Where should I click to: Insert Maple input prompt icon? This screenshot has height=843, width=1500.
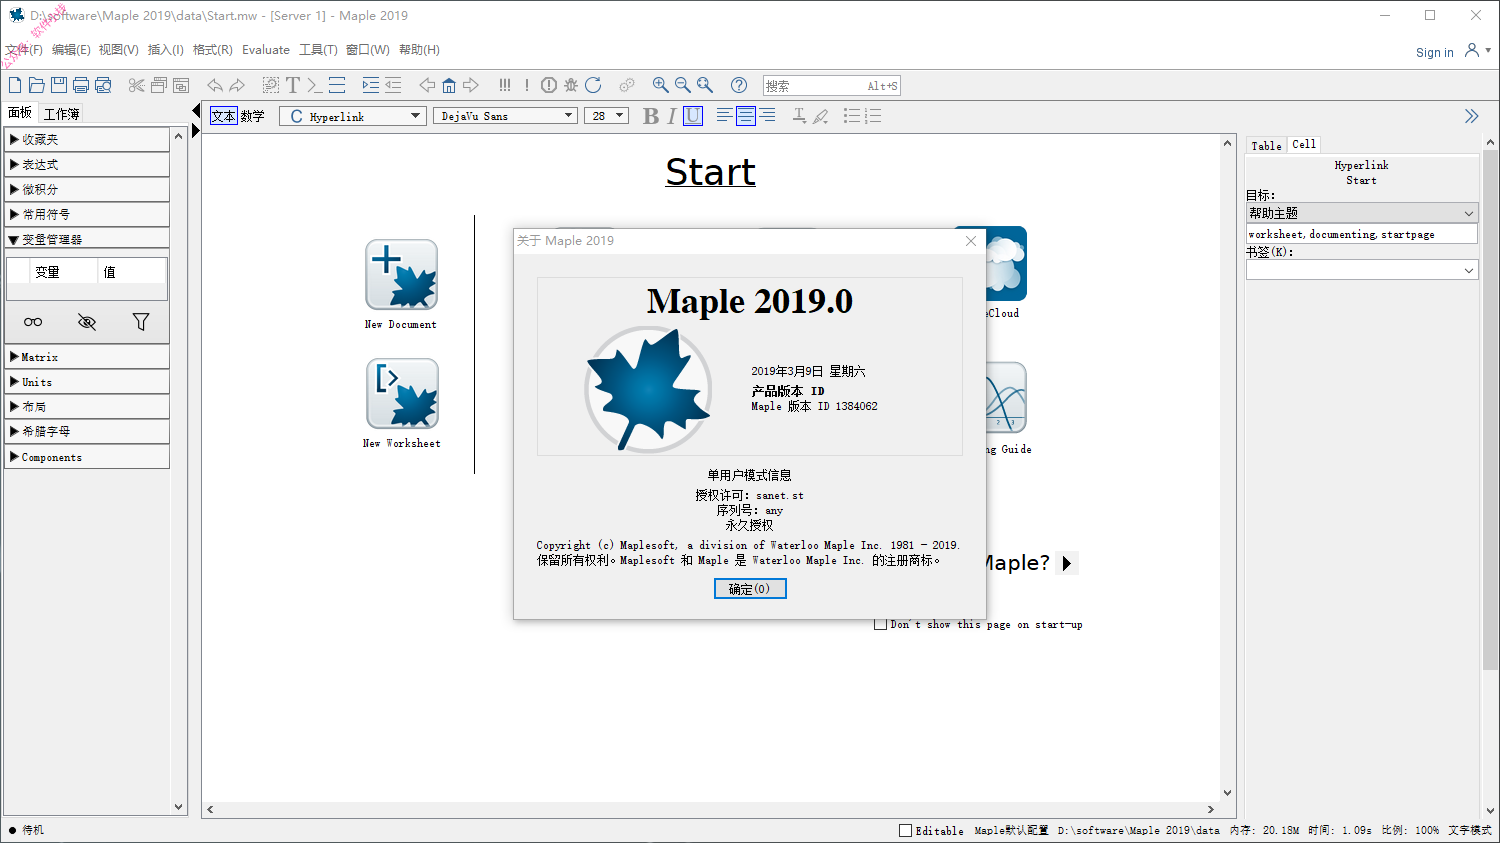(x=314, y=85)
